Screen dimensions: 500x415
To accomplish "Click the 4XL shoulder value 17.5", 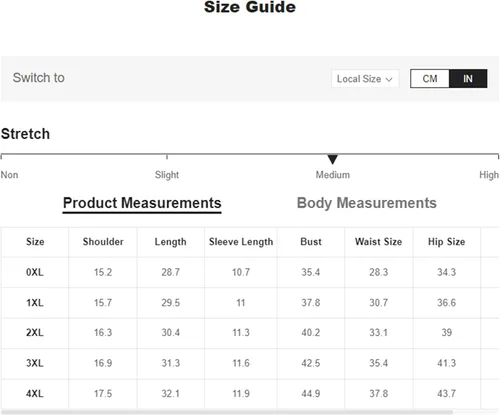I will (x=103, y=394).
